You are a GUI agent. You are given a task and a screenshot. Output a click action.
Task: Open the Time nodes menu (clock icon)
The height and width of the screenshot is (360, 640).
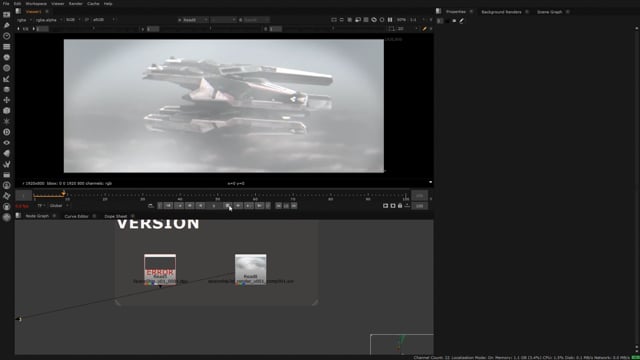click(7, 36)
